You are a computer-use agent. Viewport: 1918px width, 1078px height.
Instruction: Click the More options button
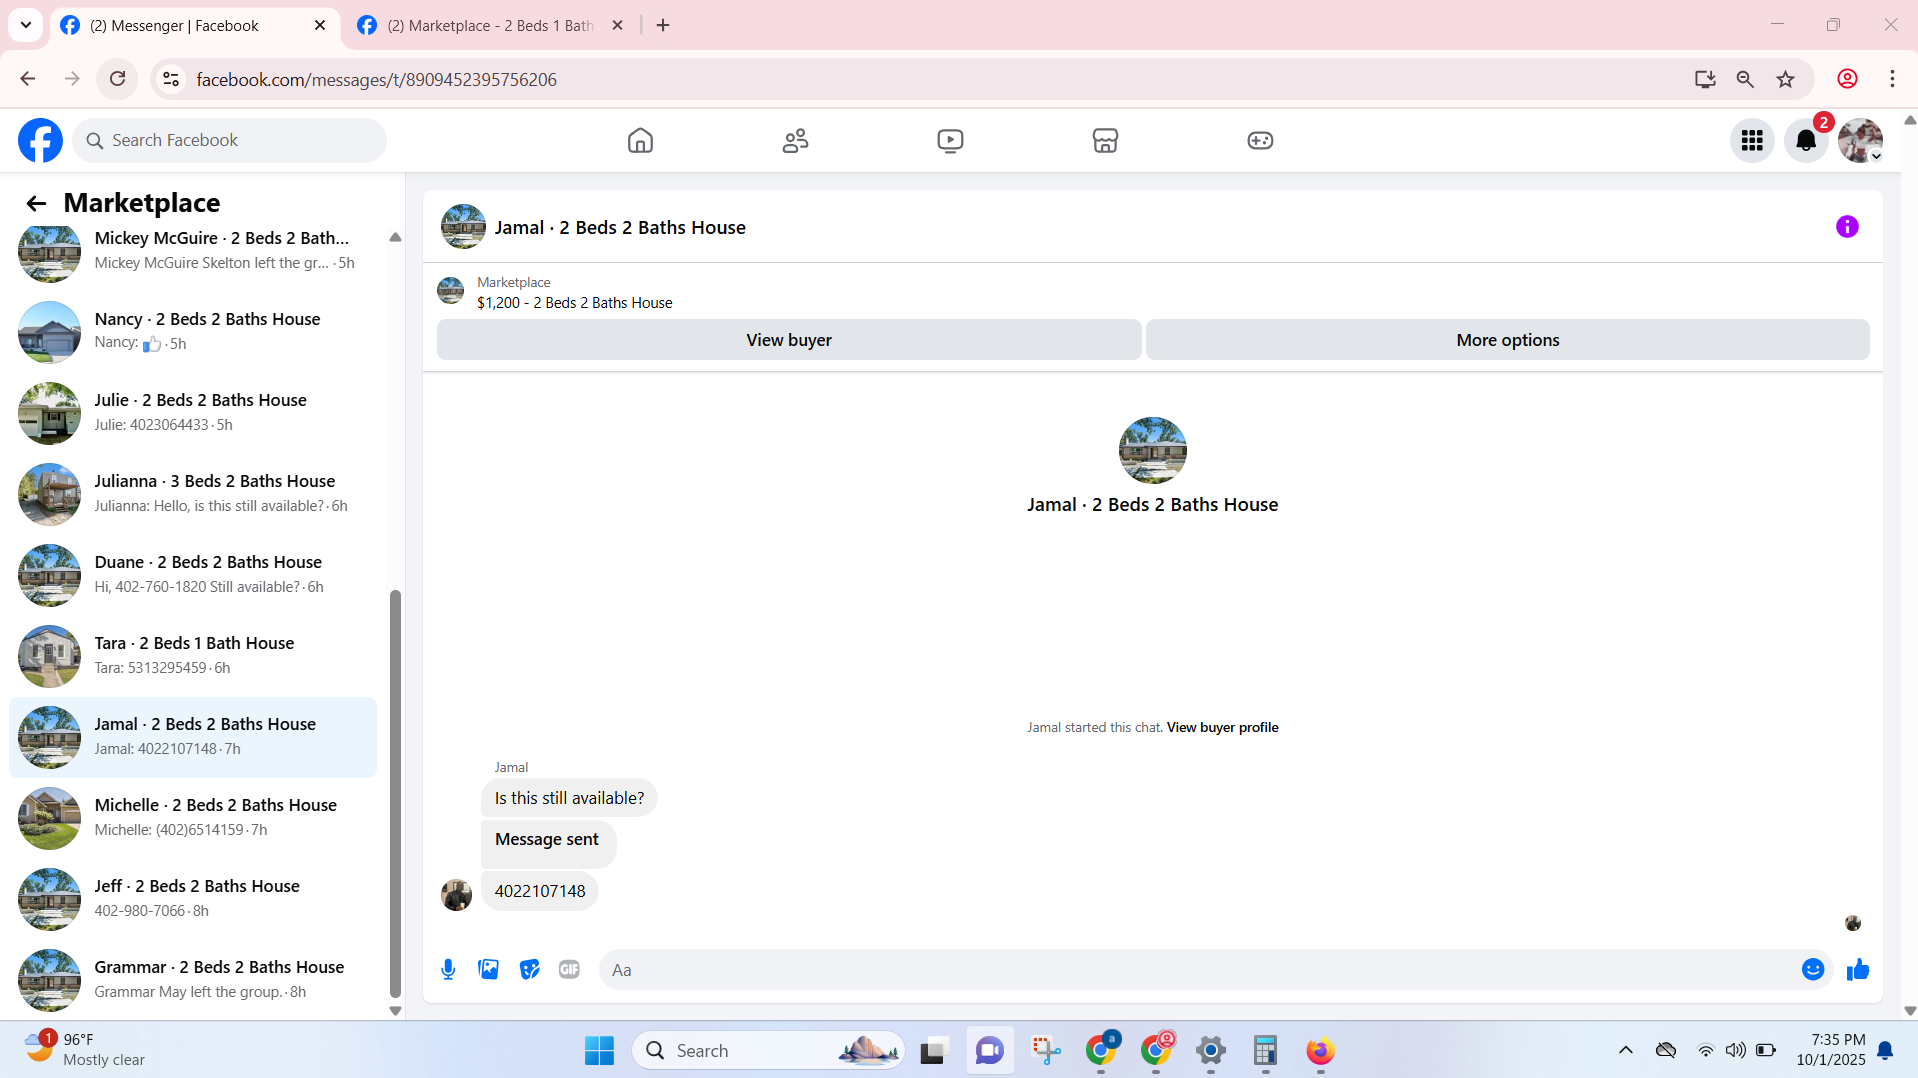[x=1508, y=340]
